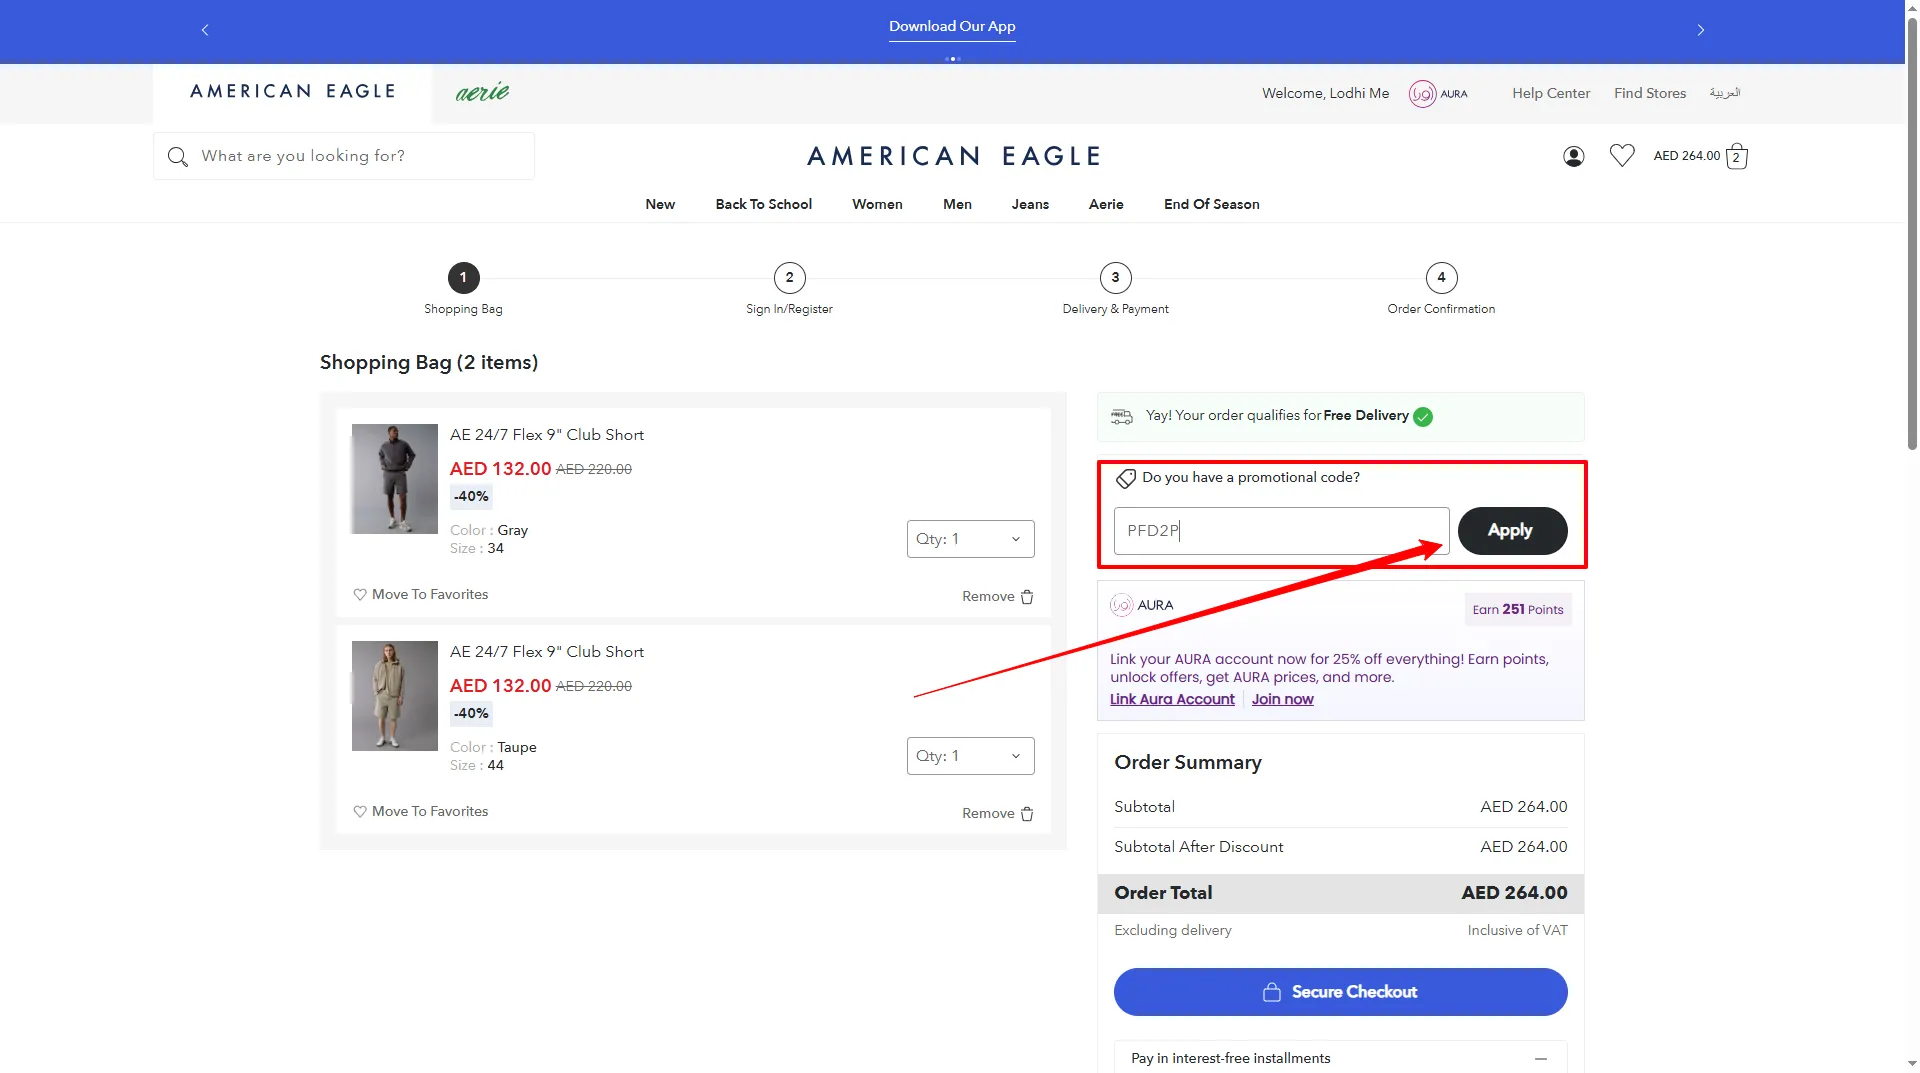Click the Link Aura Account link
The height and width of the screenshot is (1073, 1920).
click(1171, 699)
